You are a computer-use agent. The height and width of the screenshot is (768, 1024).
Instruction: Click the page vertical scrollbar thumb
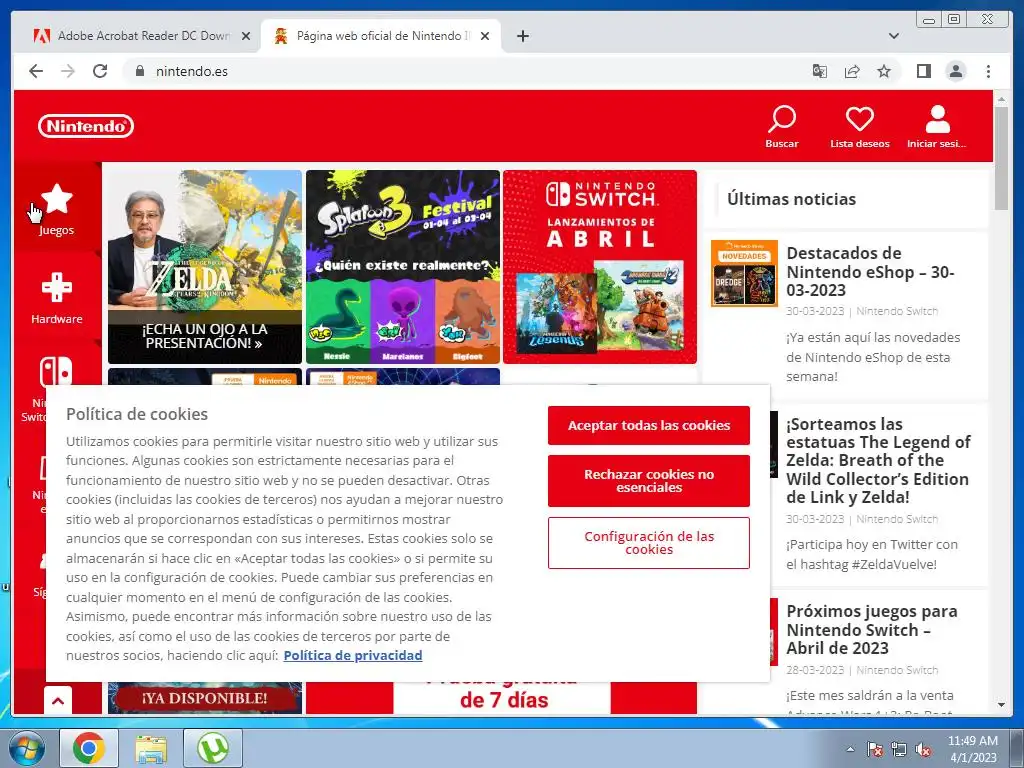(x=1001, y=157)
